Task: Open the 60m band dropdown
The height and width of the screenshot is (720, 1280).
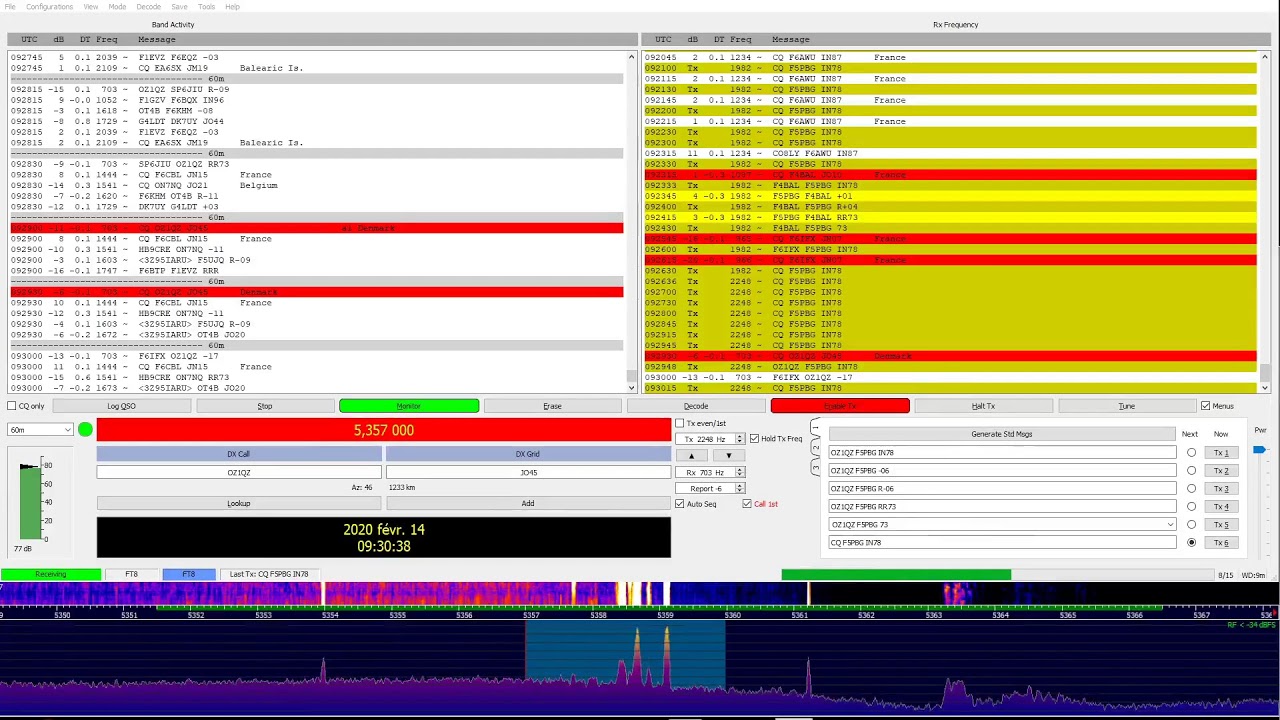Action: click(x=40, y=430)
